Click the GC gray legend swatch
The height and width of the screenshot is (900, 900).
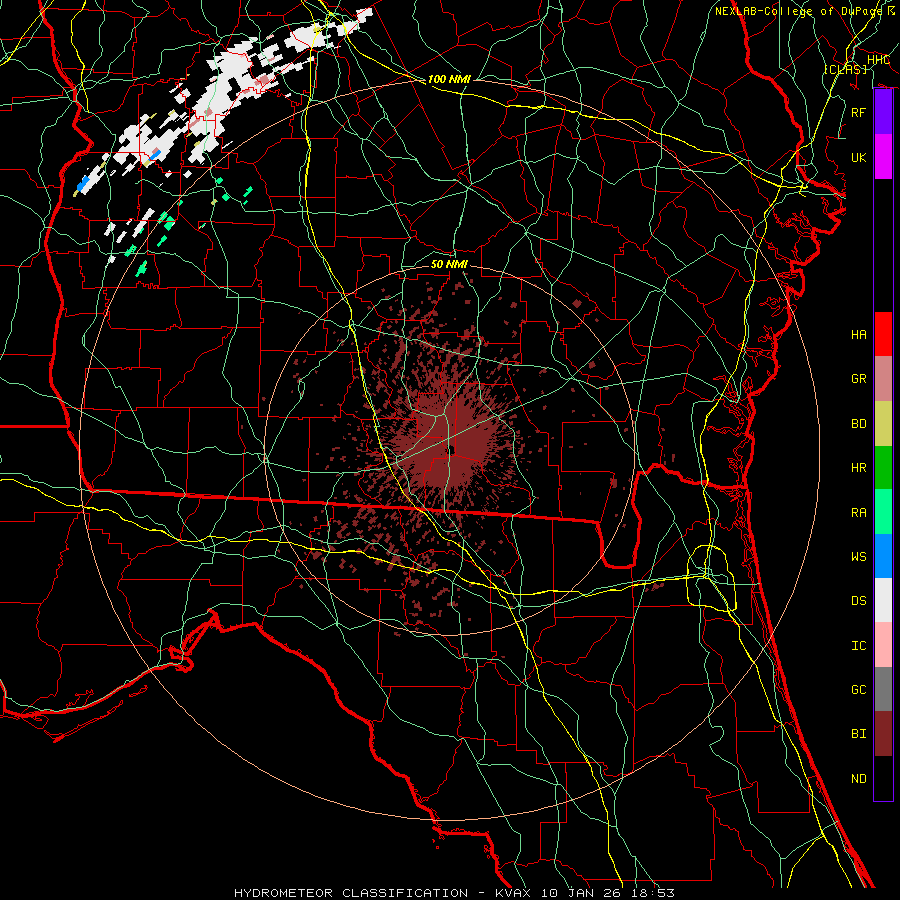click(883, 689)
